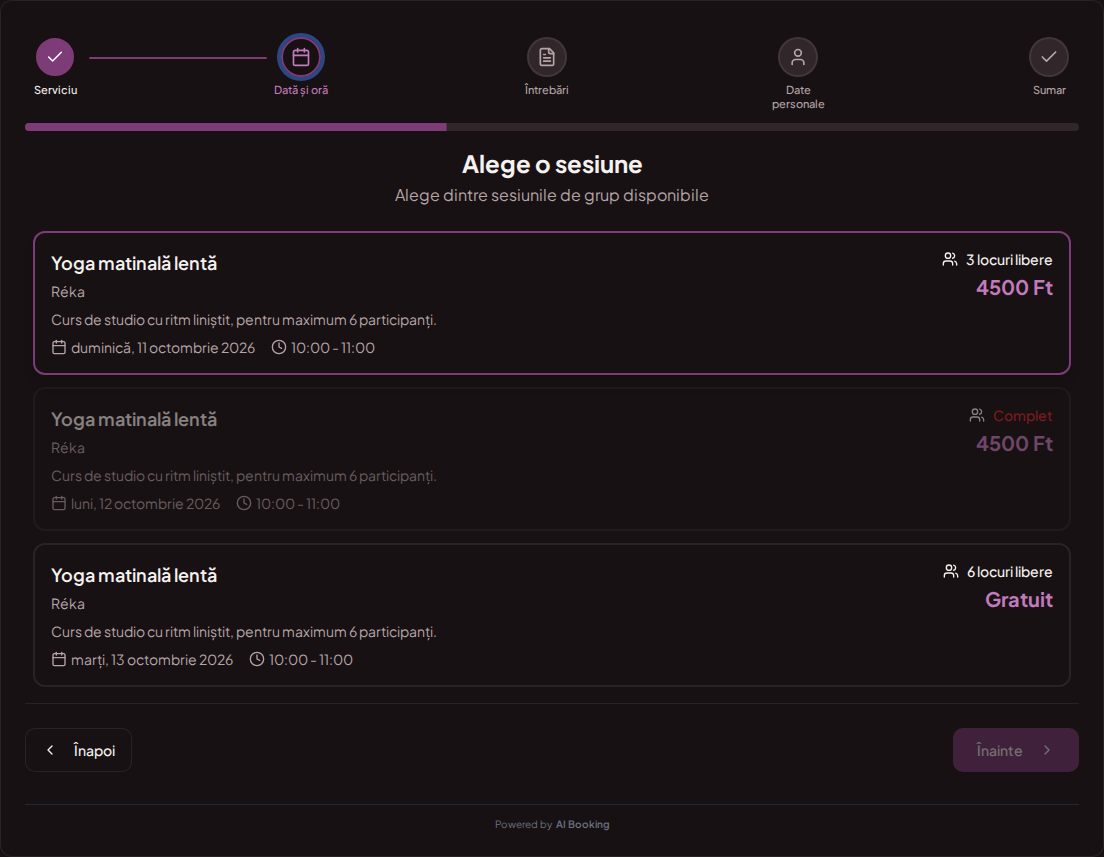
Task: Click the Date personale step label
Action: [x=798, y=97]
